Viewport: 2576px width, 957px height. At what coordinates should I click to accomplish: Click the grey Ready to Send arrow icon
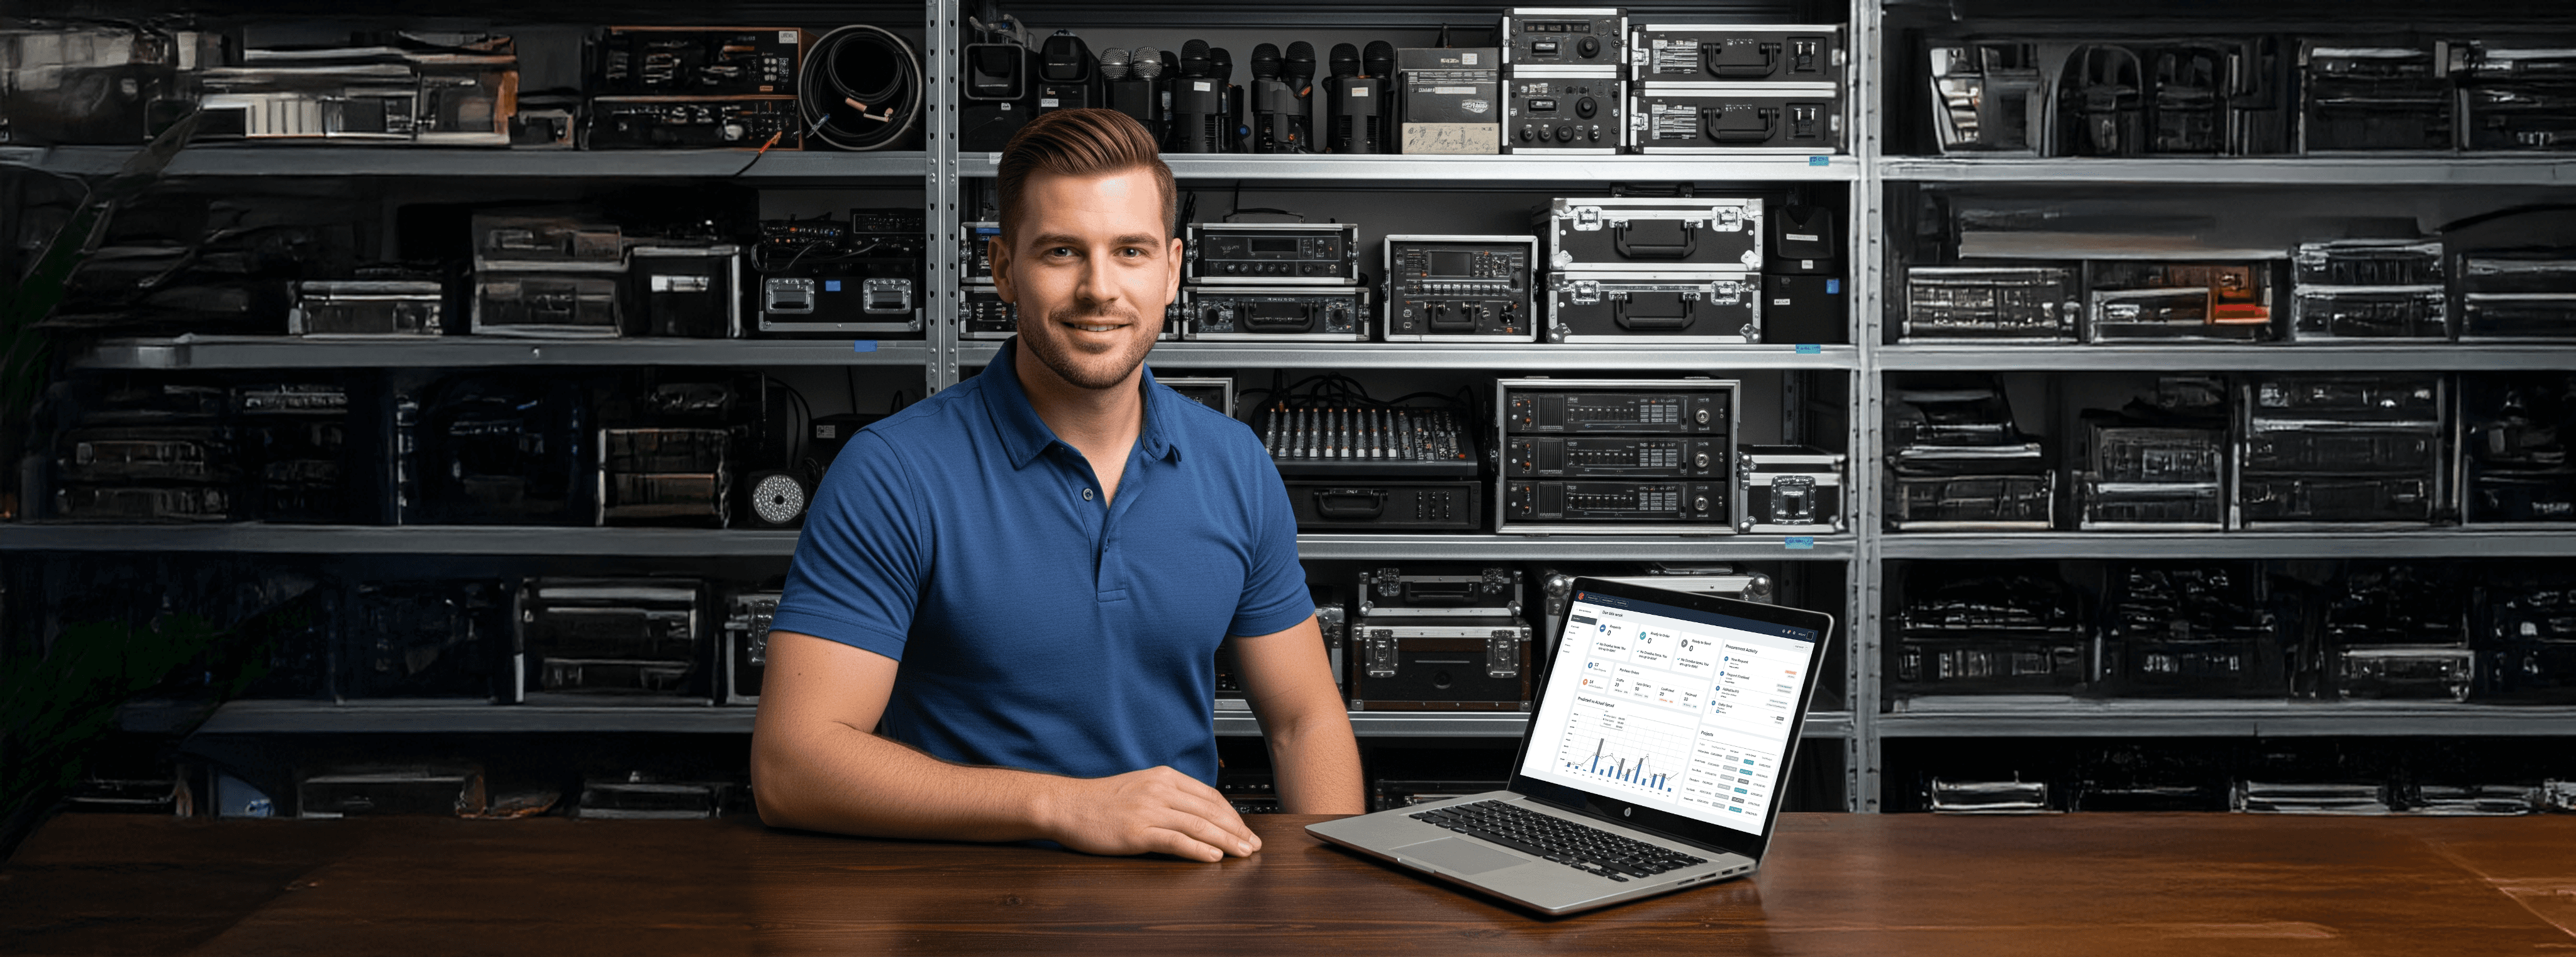pyautogui.click(x=1685, y=644)
